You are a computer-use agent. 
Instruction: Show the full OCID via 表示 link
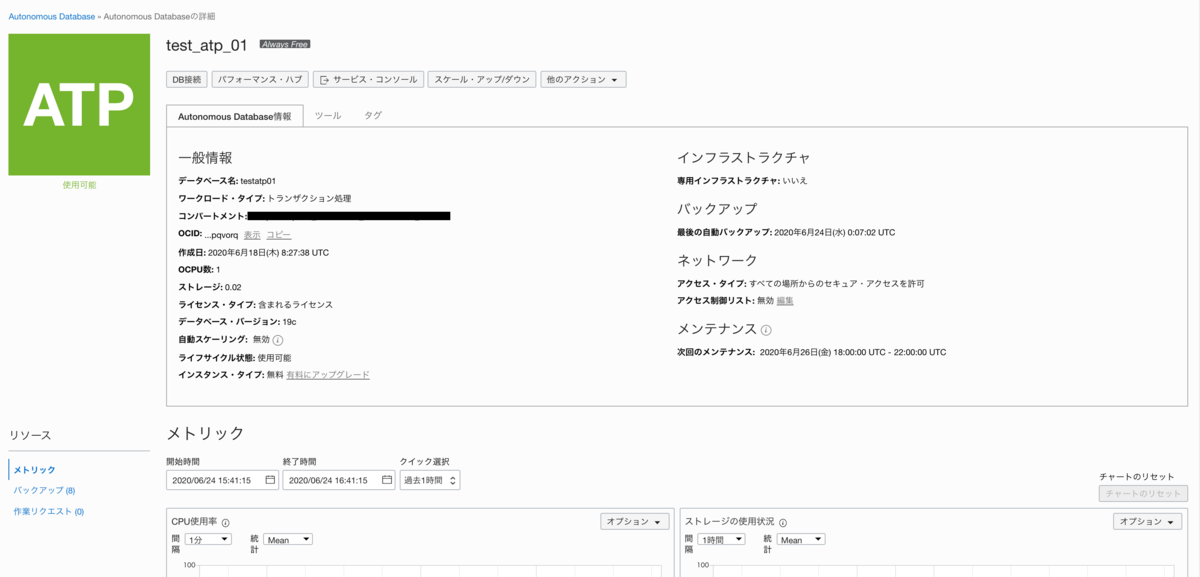coord(252,235)
